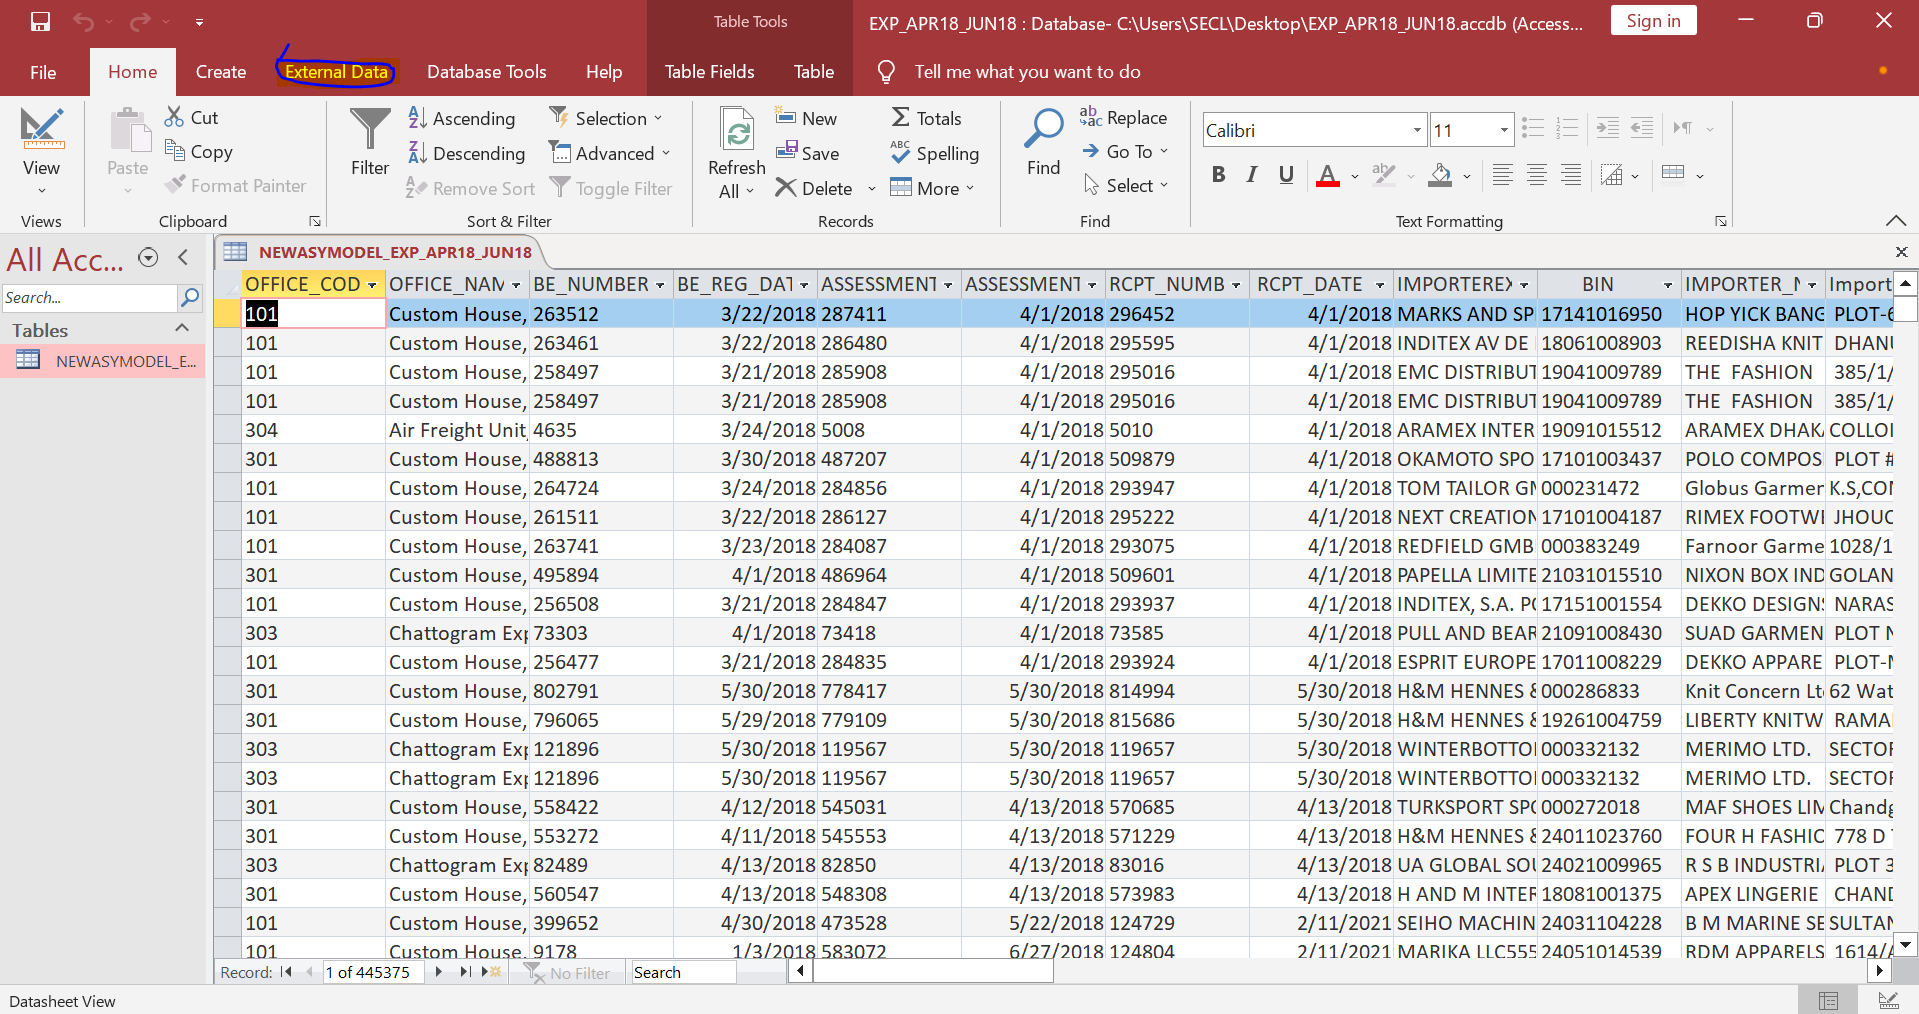Screen dimensions: 1919x1014
Task: Click Tell me what you want to do
Action: [x=1027, y=72]
